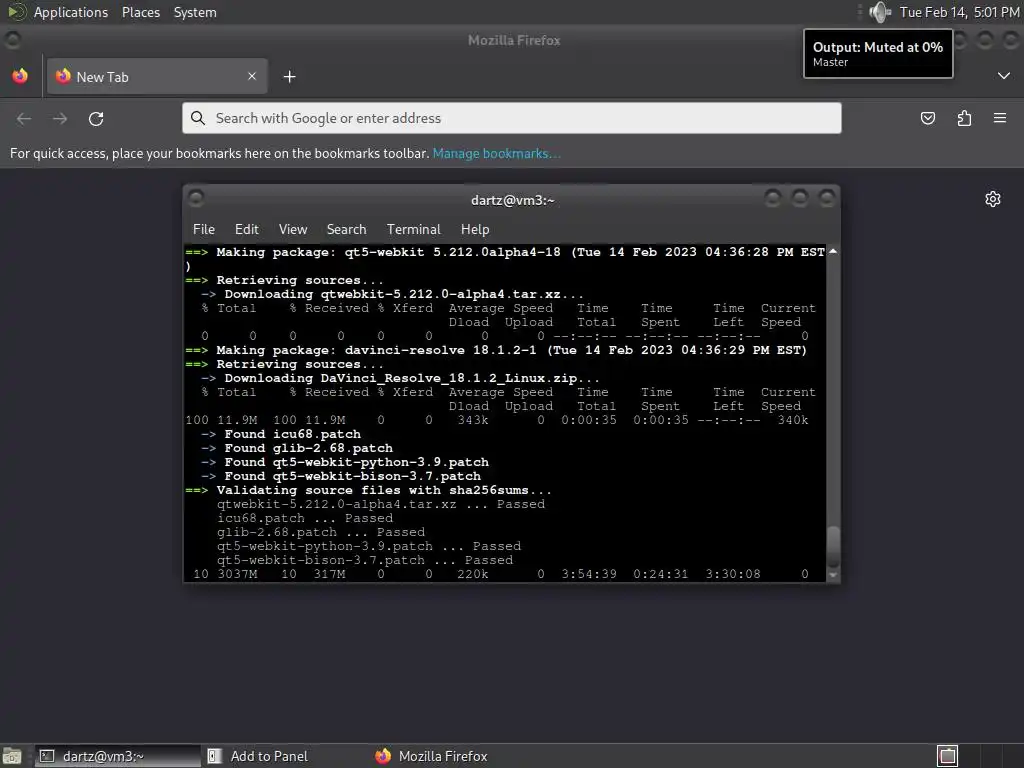Viewport: 1024px width, 768px height.
Task: Expand the List all tabs chevron
Action: coord(1004,76)
